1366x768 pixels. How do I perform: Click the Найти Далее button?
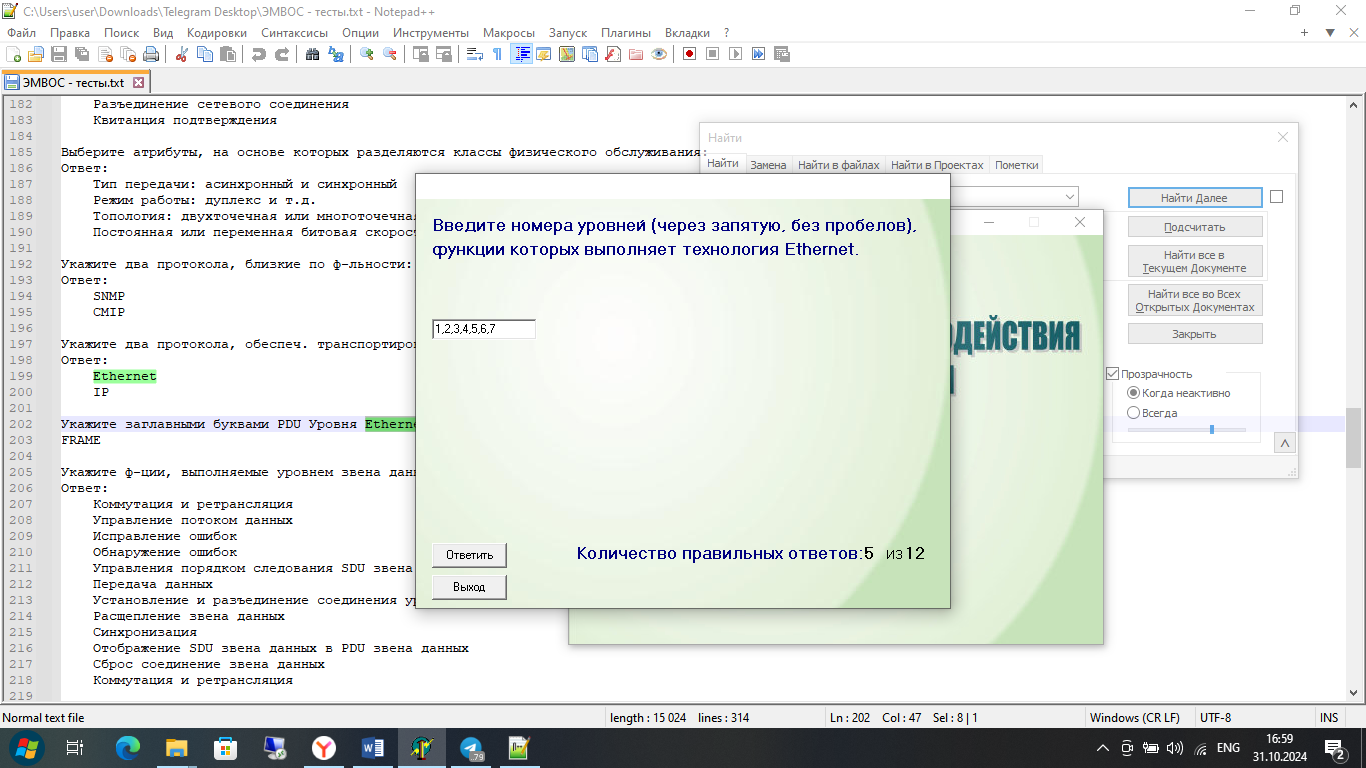tap(1195, 198)
